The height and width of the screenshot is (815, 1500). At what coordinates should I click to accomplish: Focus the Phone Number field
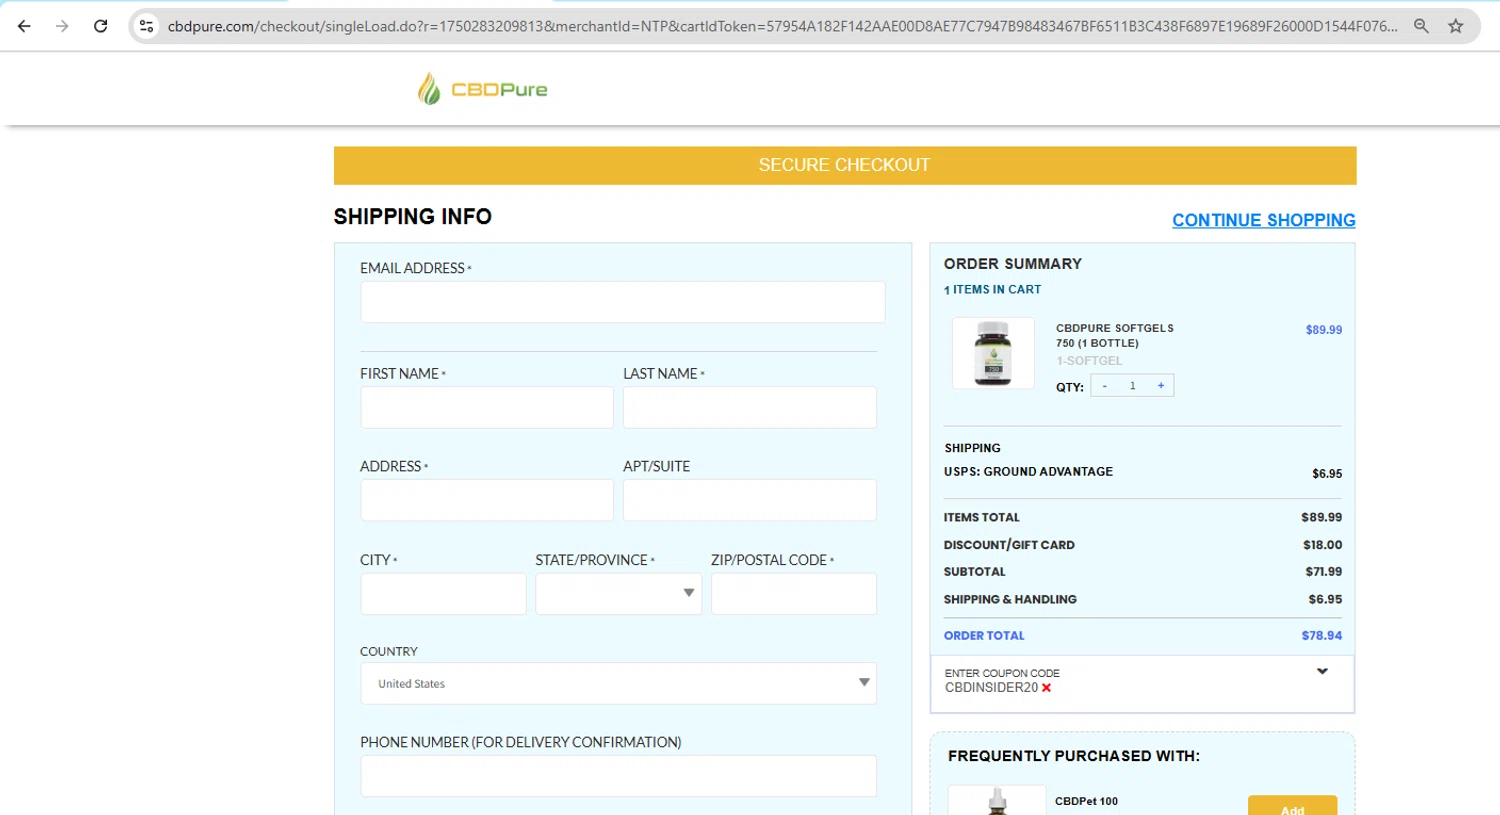[x=618, y=776]
